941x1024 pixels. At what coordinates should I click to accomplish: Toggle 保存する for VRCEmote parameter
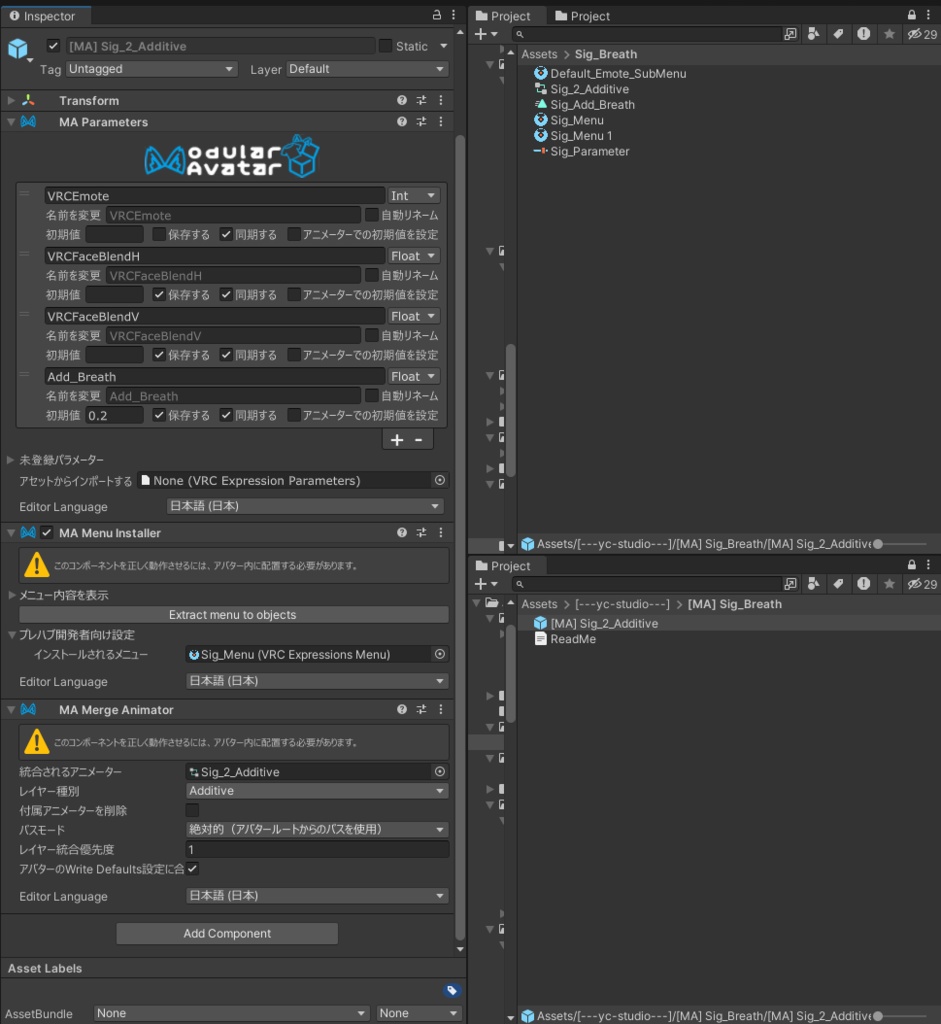click(159, 234)
